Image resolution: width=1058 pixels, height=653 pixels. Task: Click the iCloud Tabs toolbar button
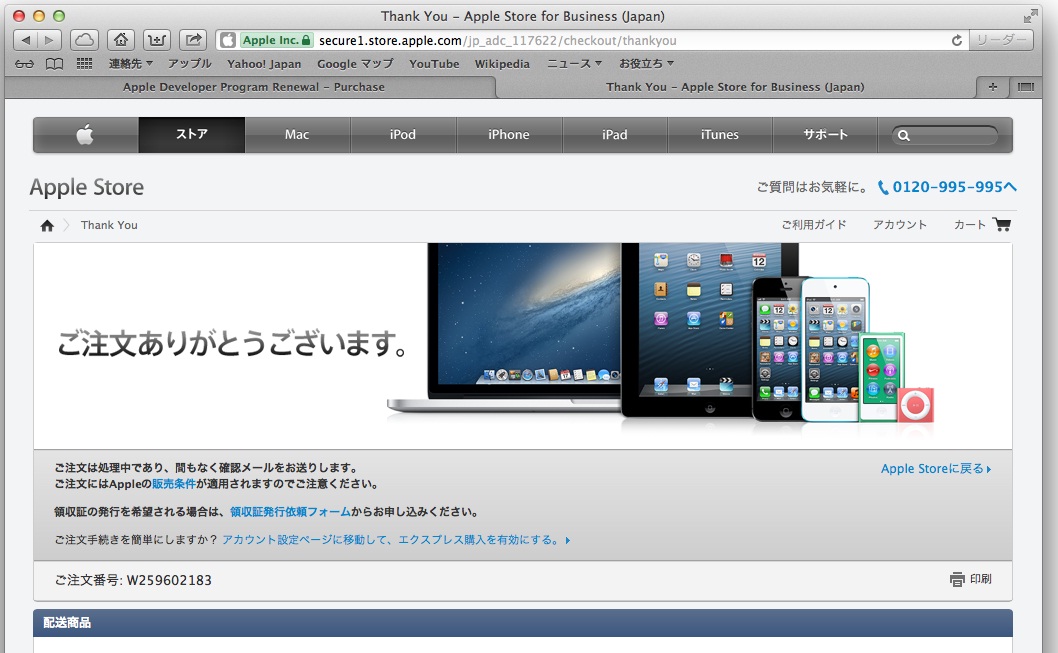pos(85,40)
